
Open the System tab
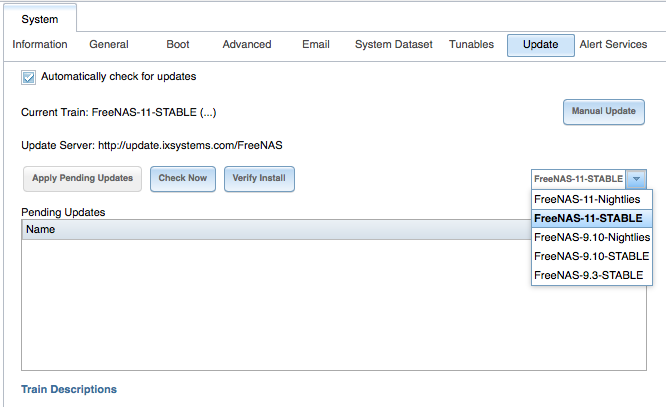pyautogui.click(x=40, y=19)
